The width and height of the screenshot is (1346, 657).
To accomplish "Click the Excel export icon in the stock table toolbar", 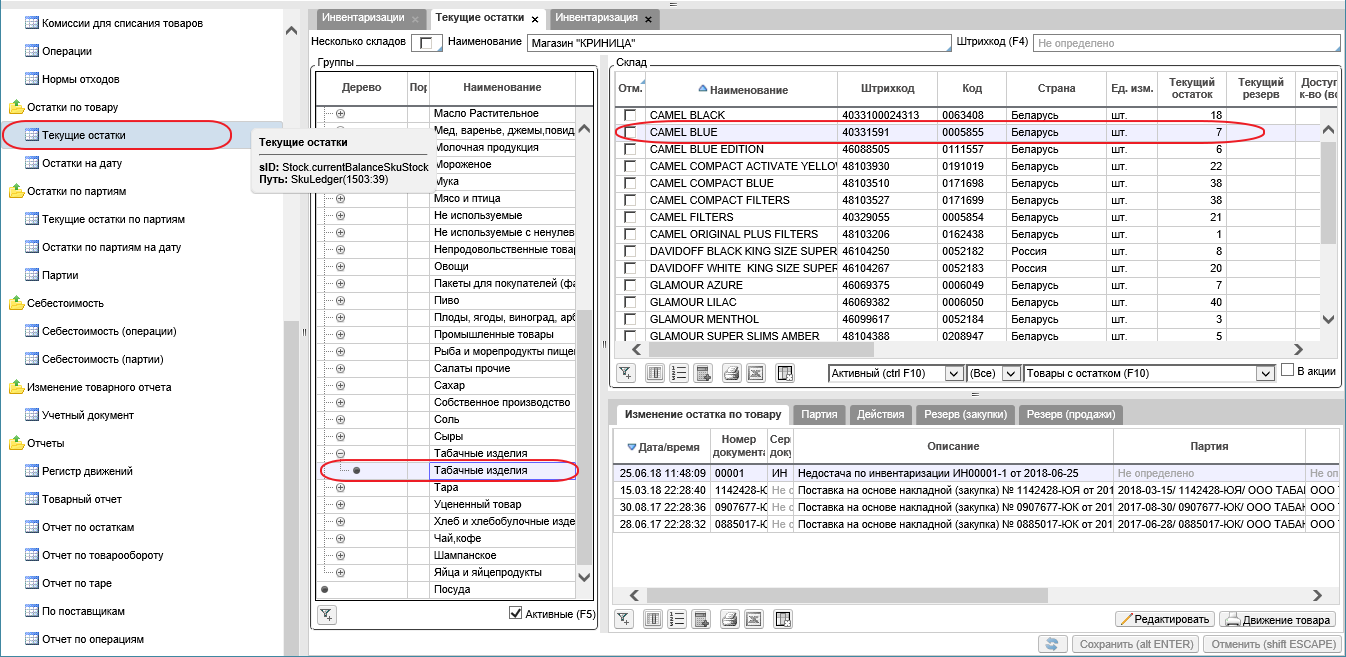I will coord(757,373).
